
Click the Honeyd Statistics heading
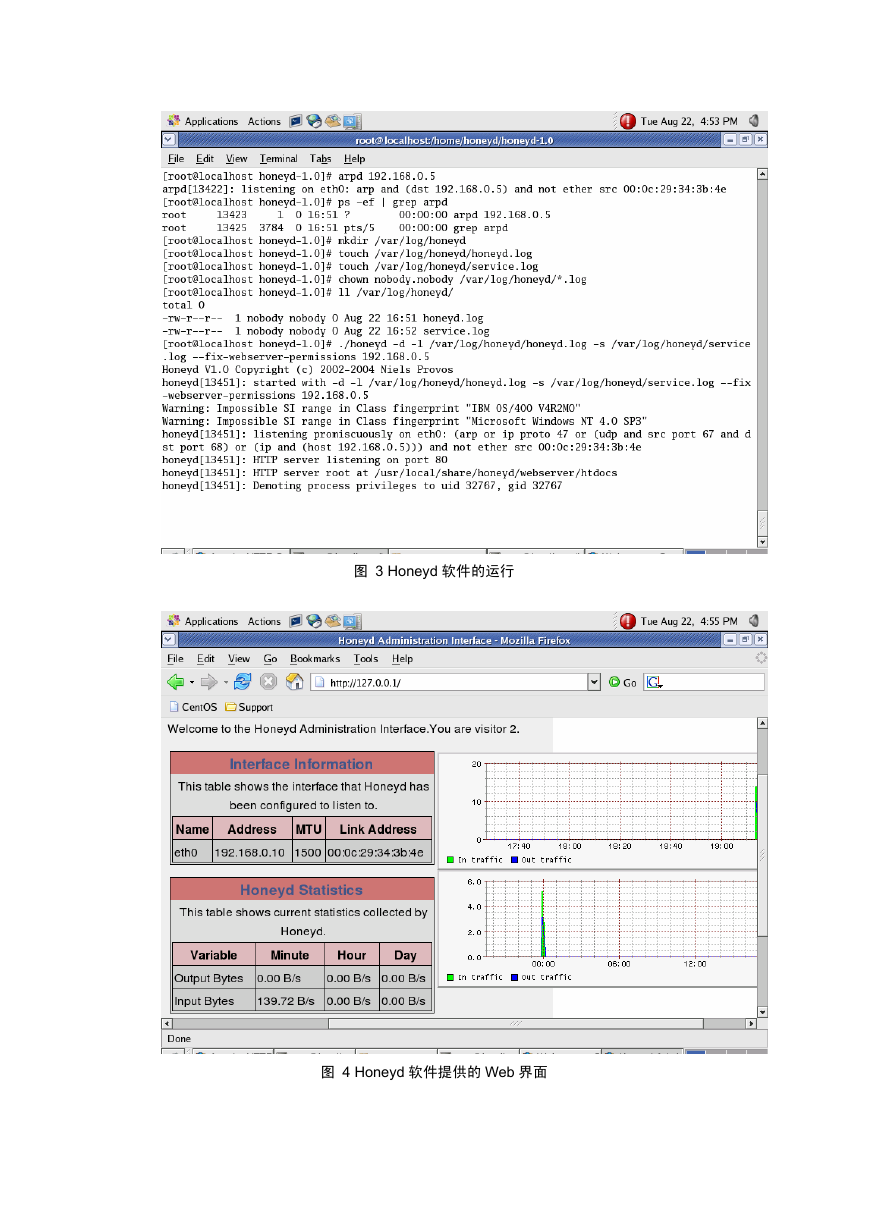coord(301,890)
